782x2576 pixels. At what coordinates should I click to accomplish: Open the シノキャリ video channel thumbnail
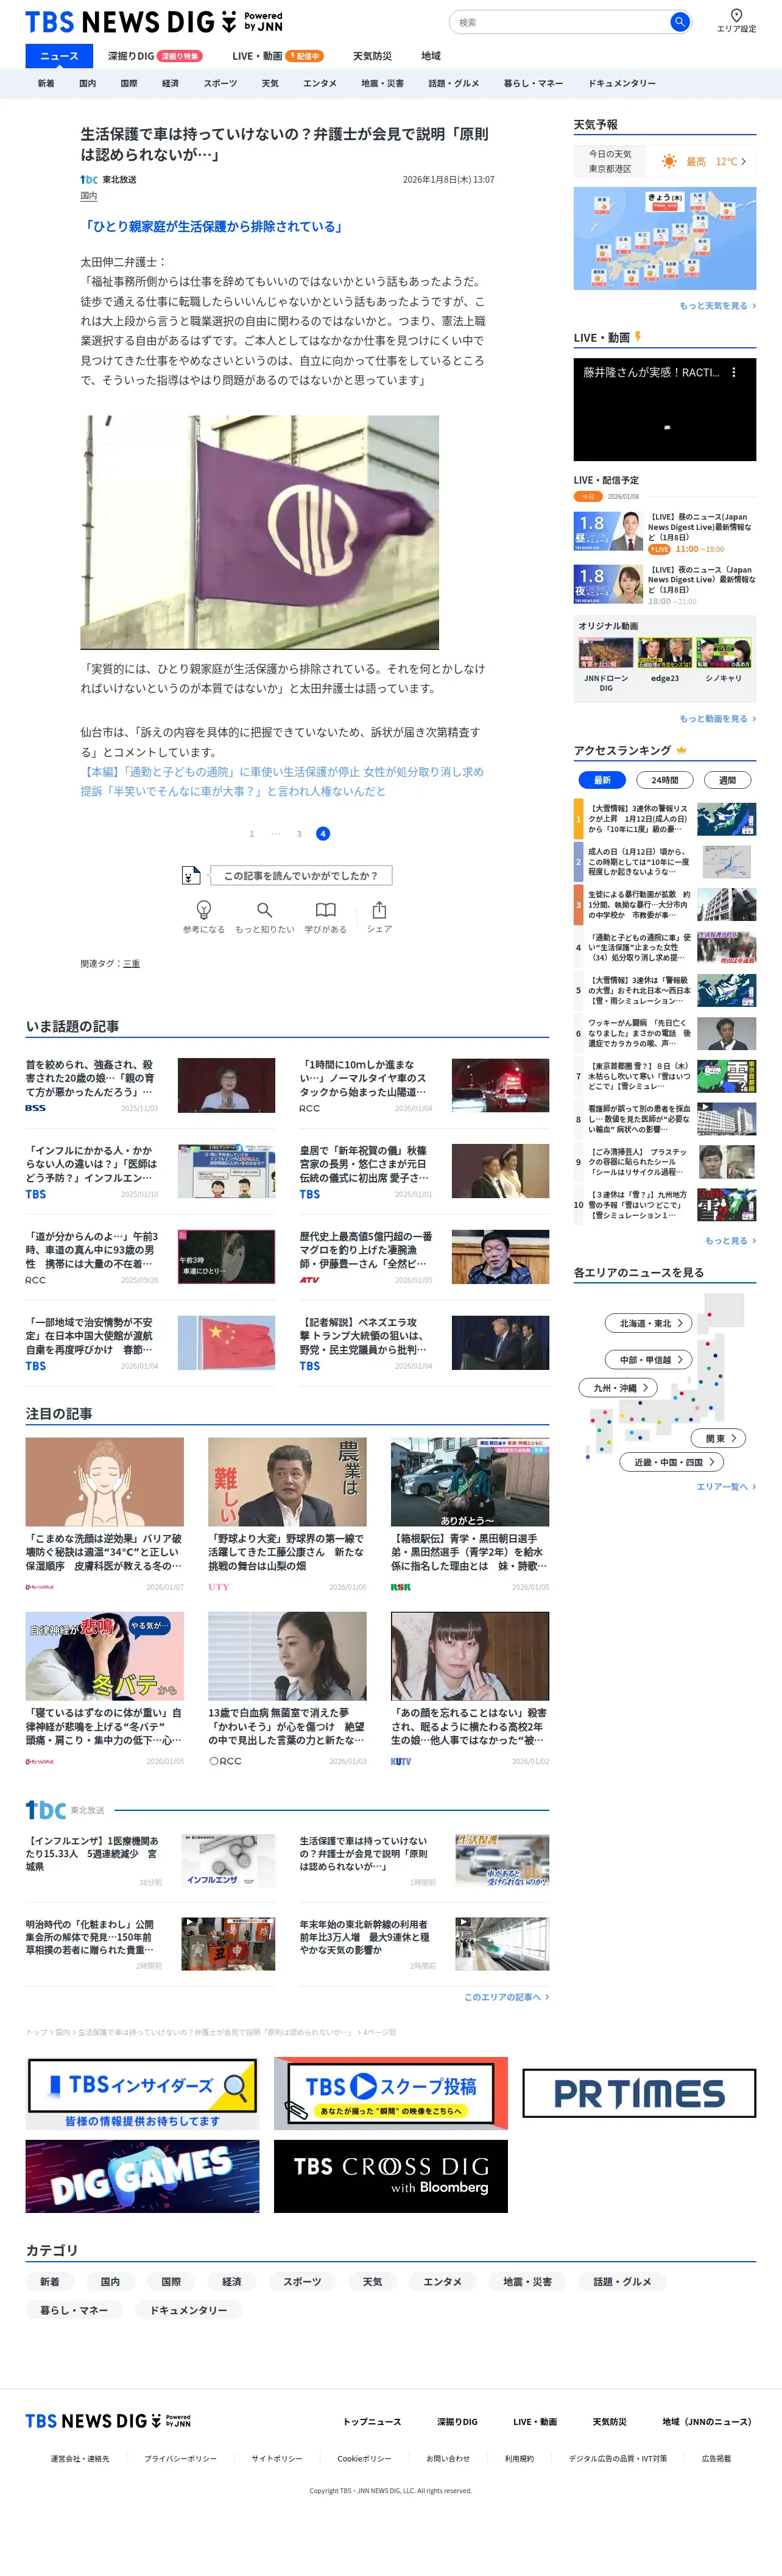724,653
